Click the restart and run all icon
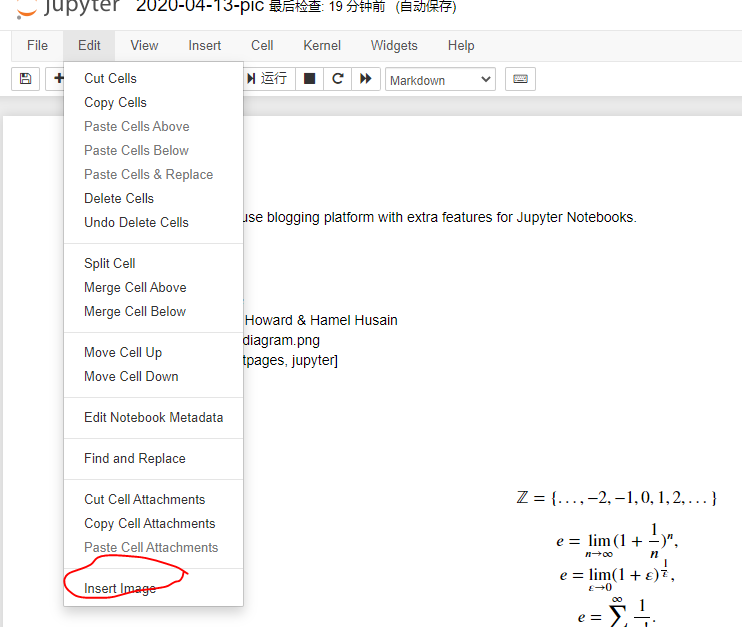This screenshot has width=742, height=627. pyautogui.click(x=366, y=79)
